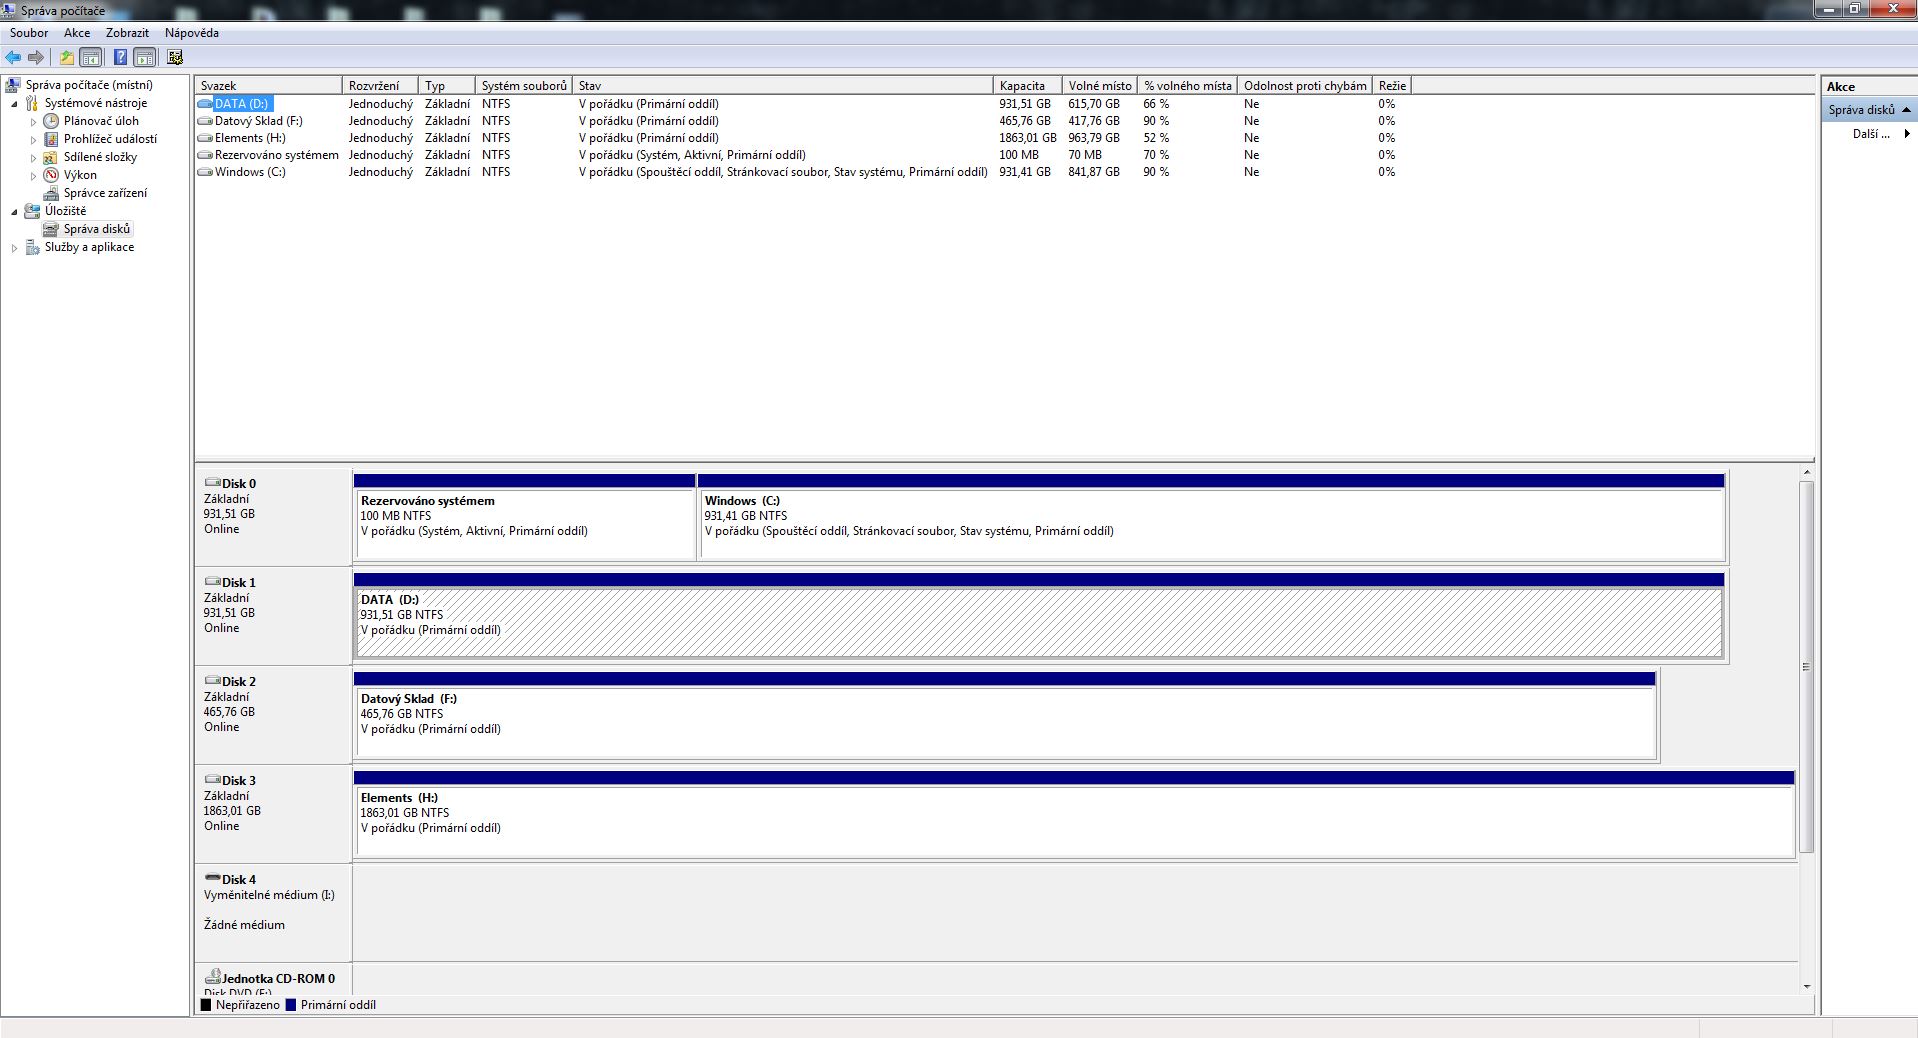Viewport: 1918px width, 1038px height.
Task: Click the last toolbar icon with the gear
Action: click(175, 58)
